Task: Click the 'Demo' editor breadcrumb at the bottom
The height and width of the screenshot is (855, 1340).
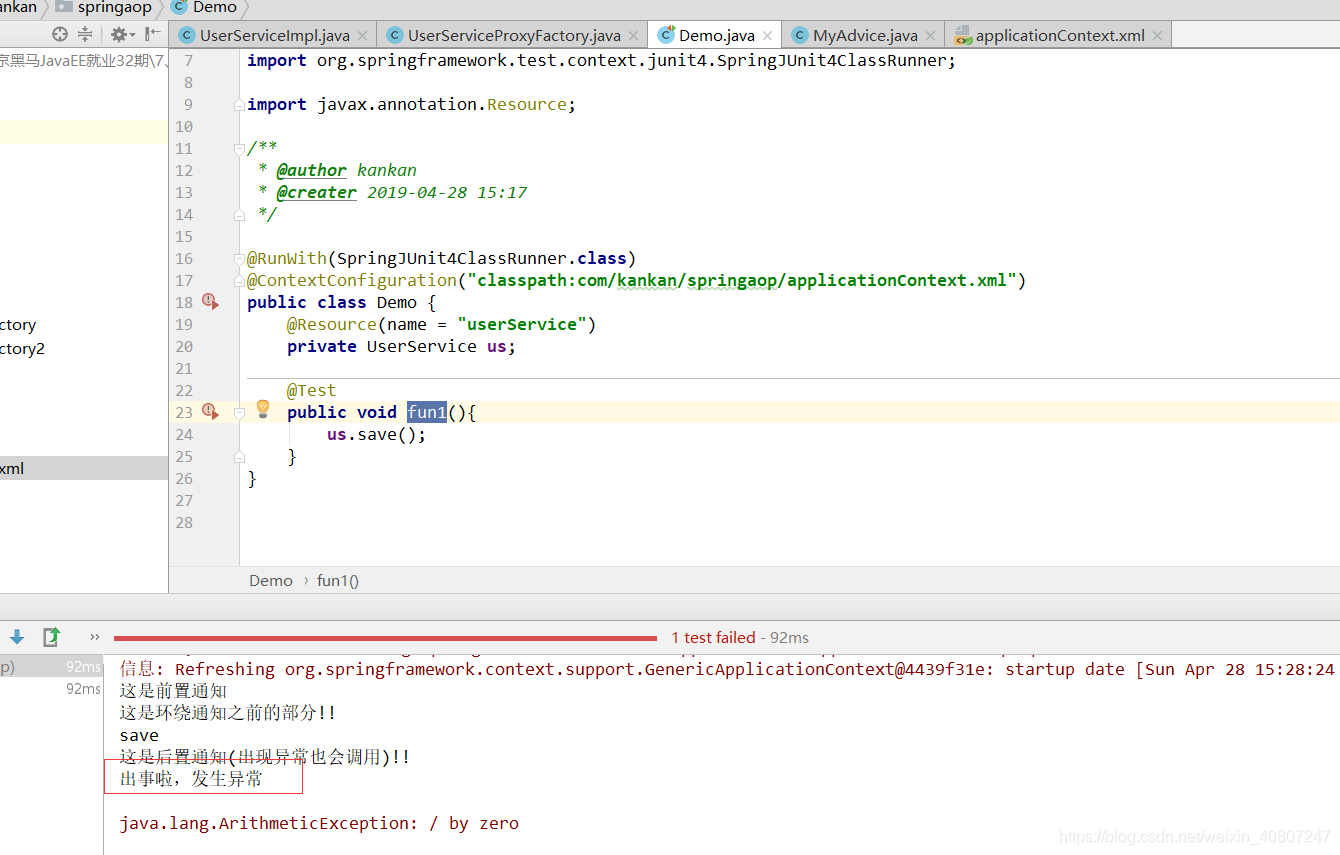Action: click(x=271, y=580)
